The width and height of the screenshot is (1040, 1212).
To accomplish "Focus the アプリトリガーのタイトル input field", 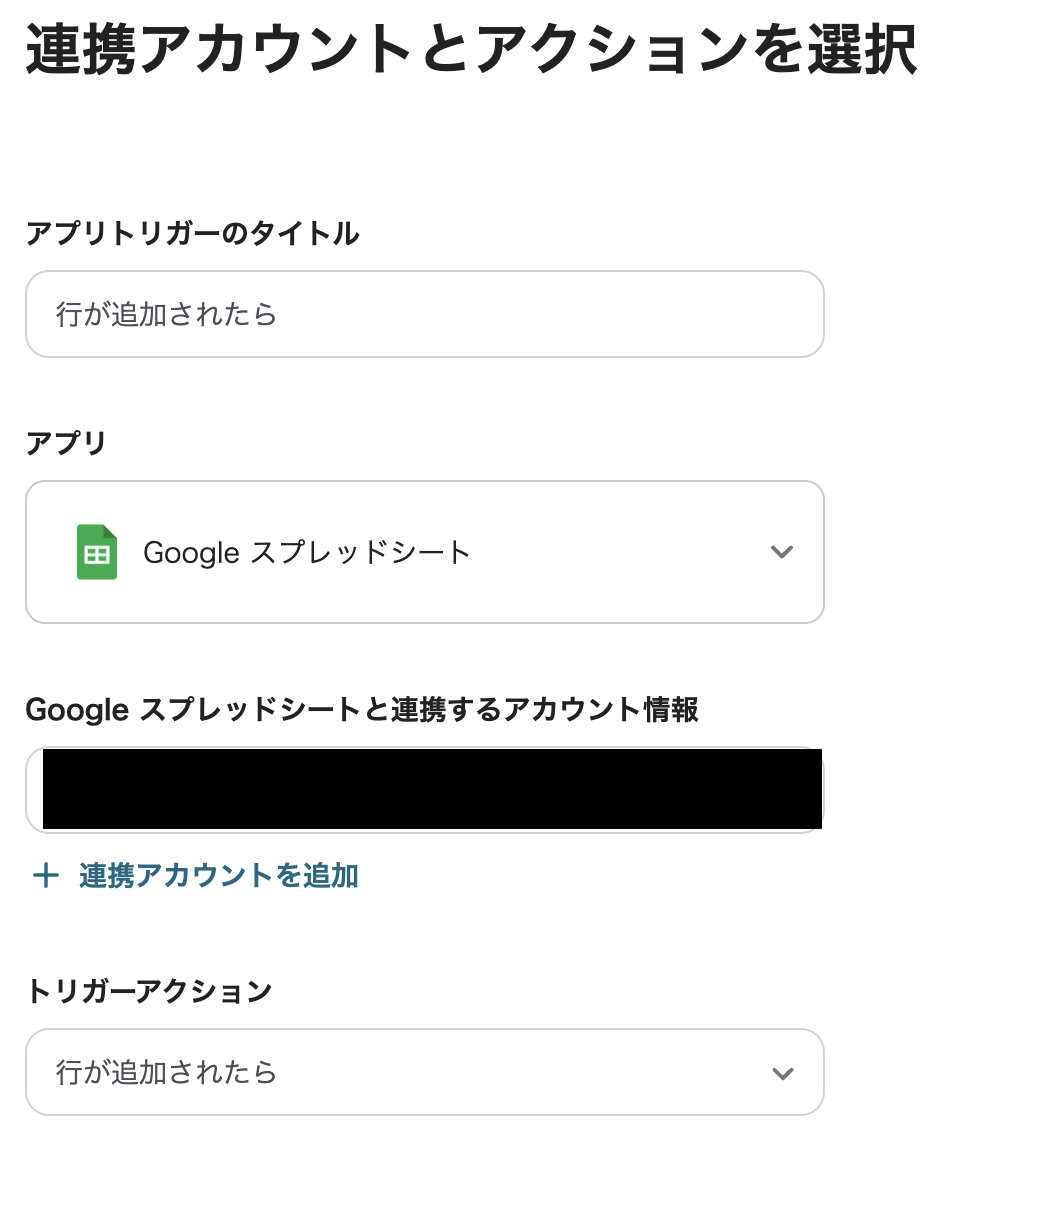I will 424,314.
